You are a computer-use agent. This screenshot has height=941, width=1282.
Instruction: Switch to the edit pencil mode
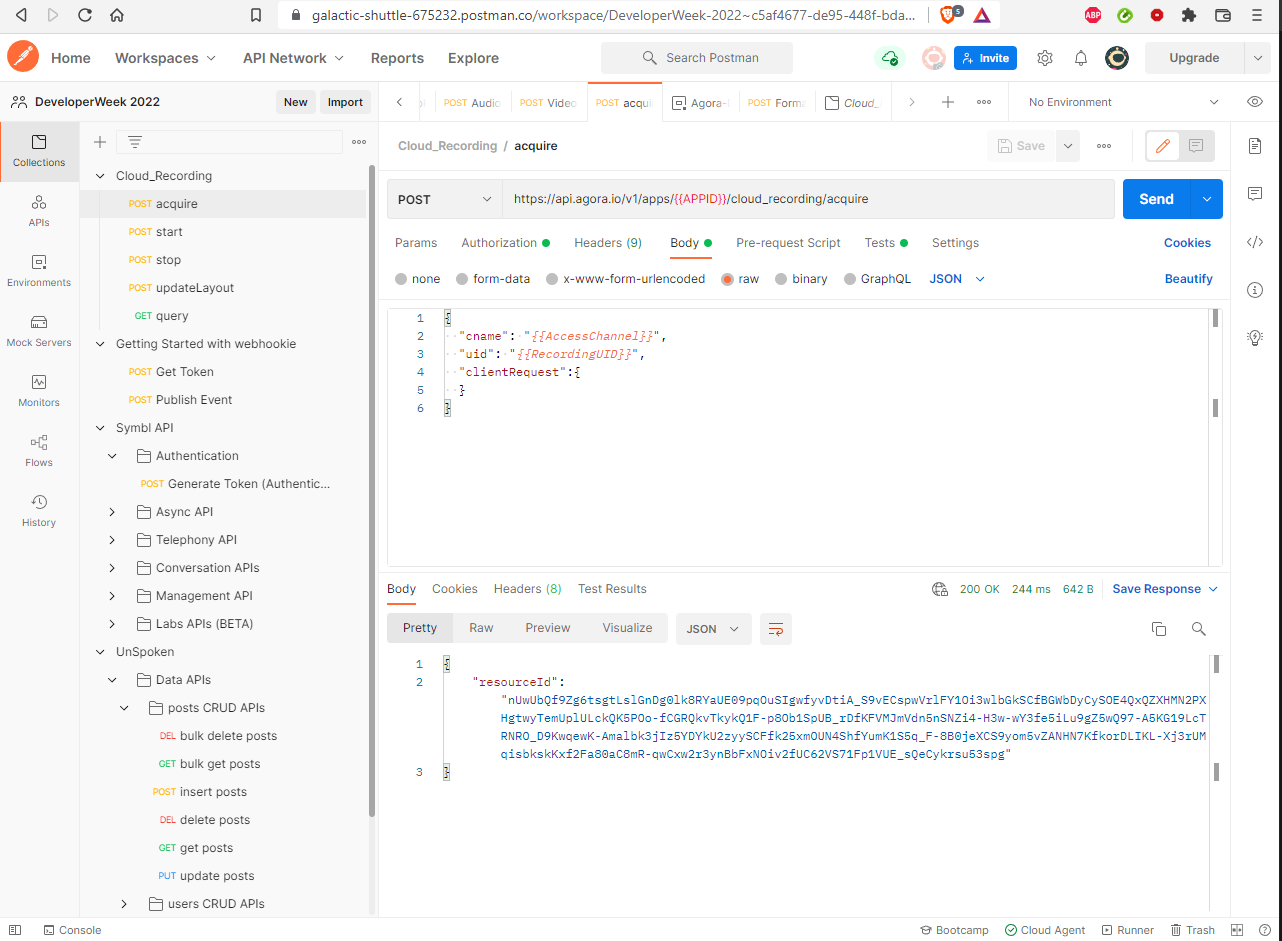(1162, 146)
